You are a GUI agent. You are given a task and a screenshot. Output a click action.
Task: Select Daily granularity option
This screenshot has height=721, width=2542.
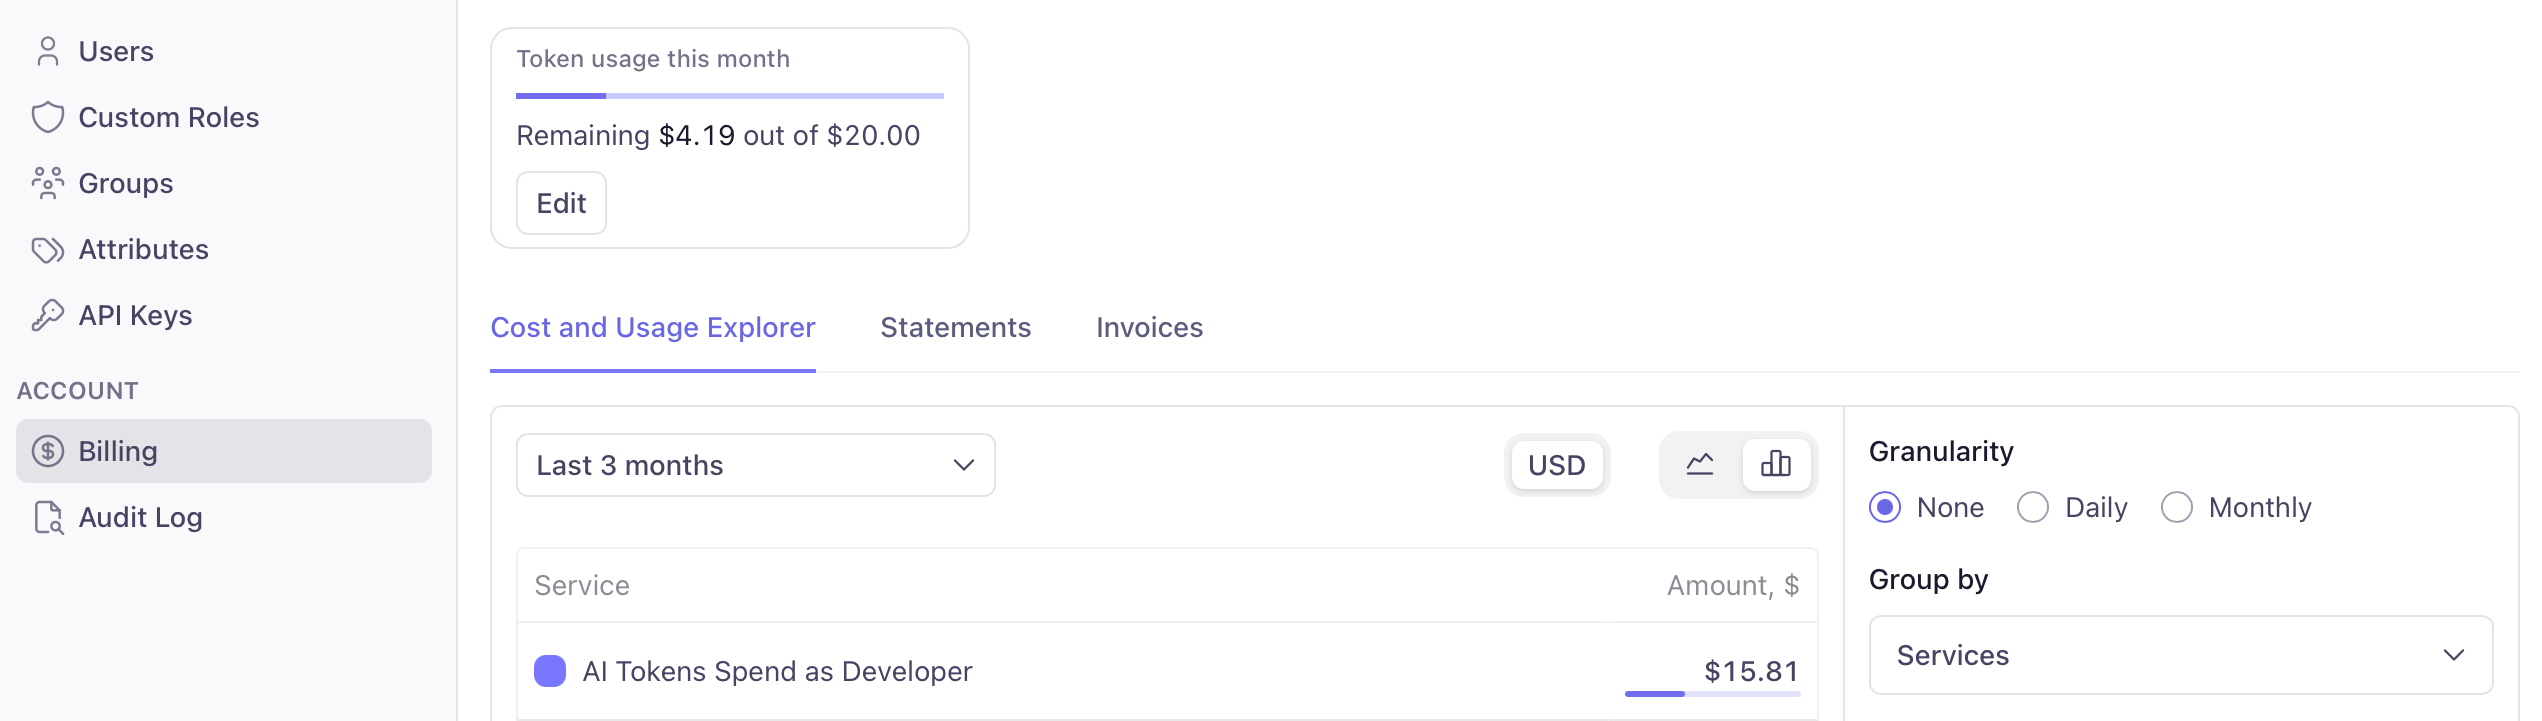(2033, 508)
